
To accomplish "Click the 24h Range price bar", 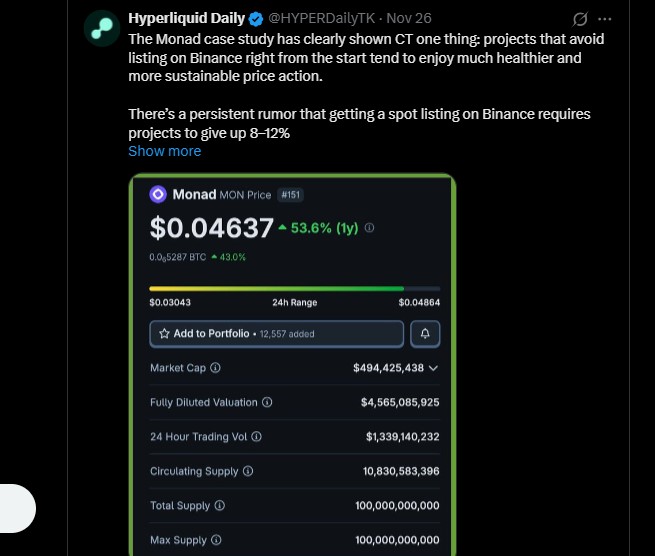I will pos(294,289).
